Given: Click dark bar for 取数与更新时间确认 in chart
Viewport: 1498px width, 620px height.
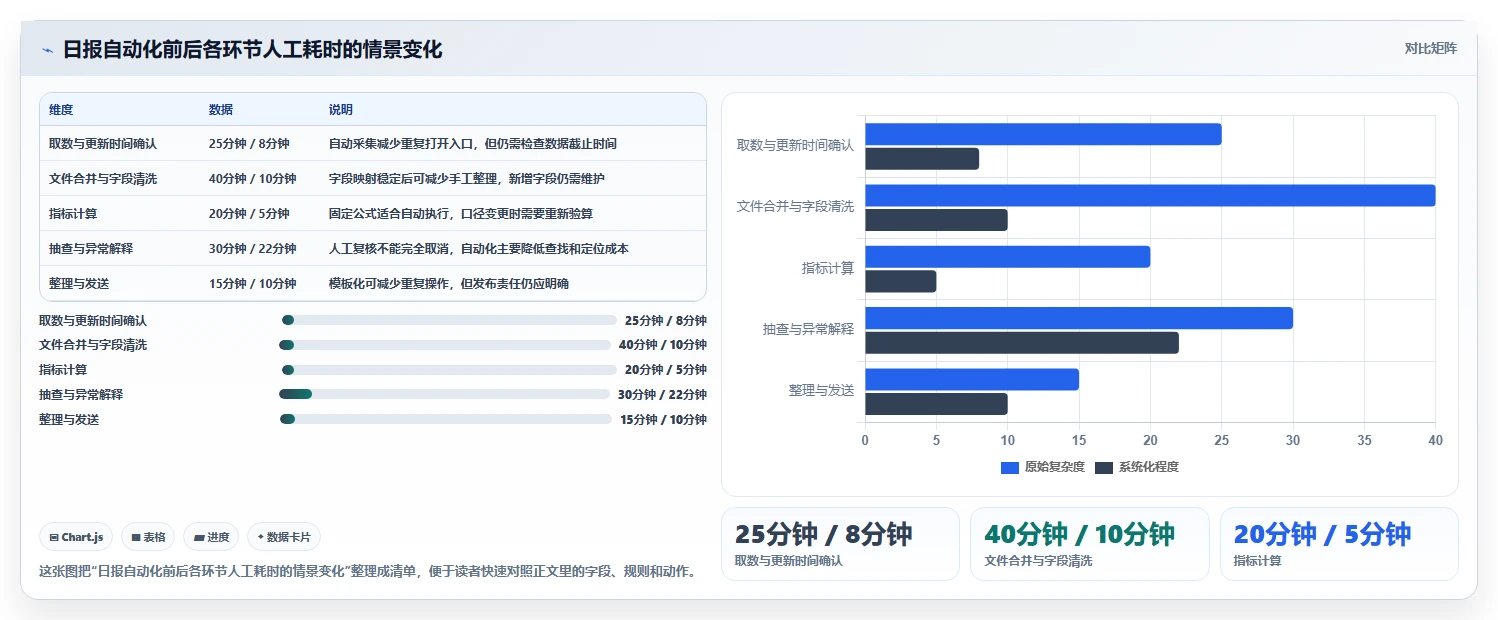Looking at the screenshot, I should [x=922, y=159].
